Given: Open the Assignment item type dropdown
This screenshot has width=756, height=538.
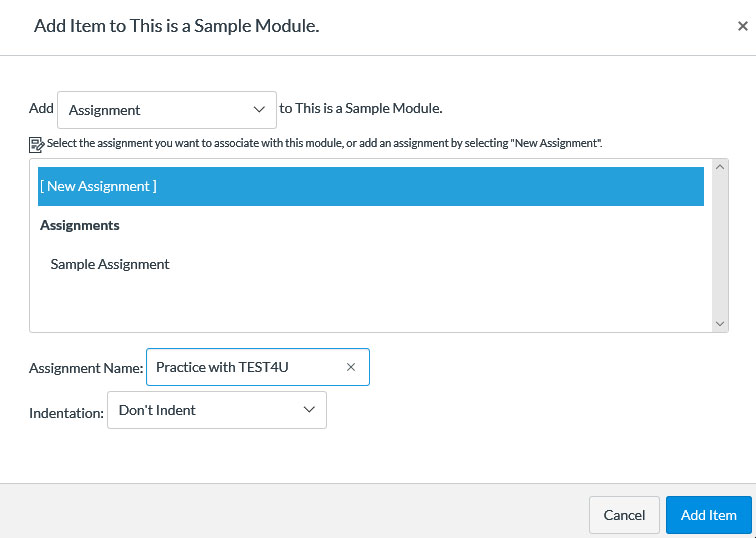Looking at the screenshot, I should [x=166, y=110].
